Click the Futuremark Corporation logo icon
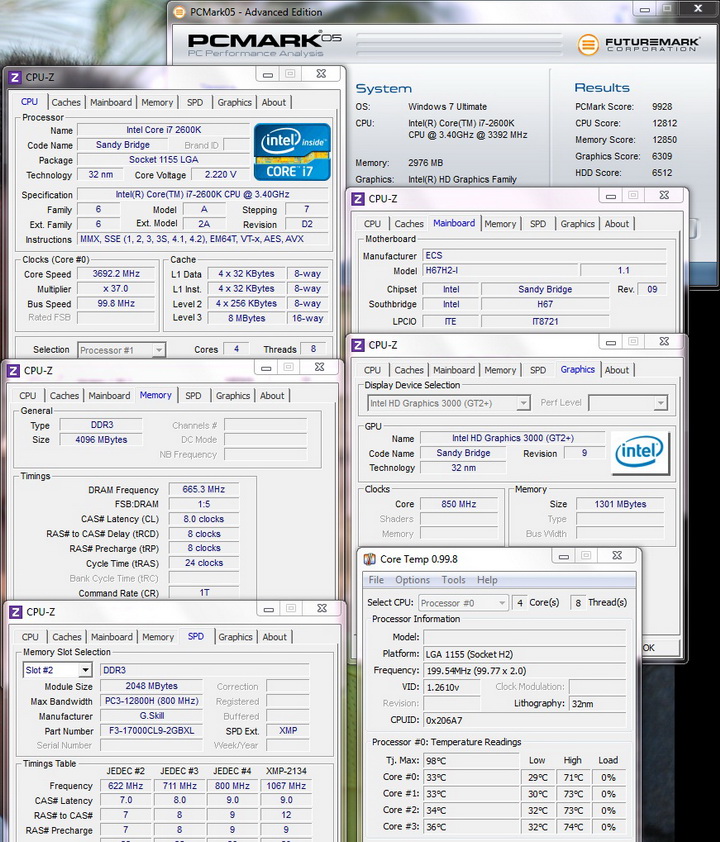The image size is (720, 842). 588,45
